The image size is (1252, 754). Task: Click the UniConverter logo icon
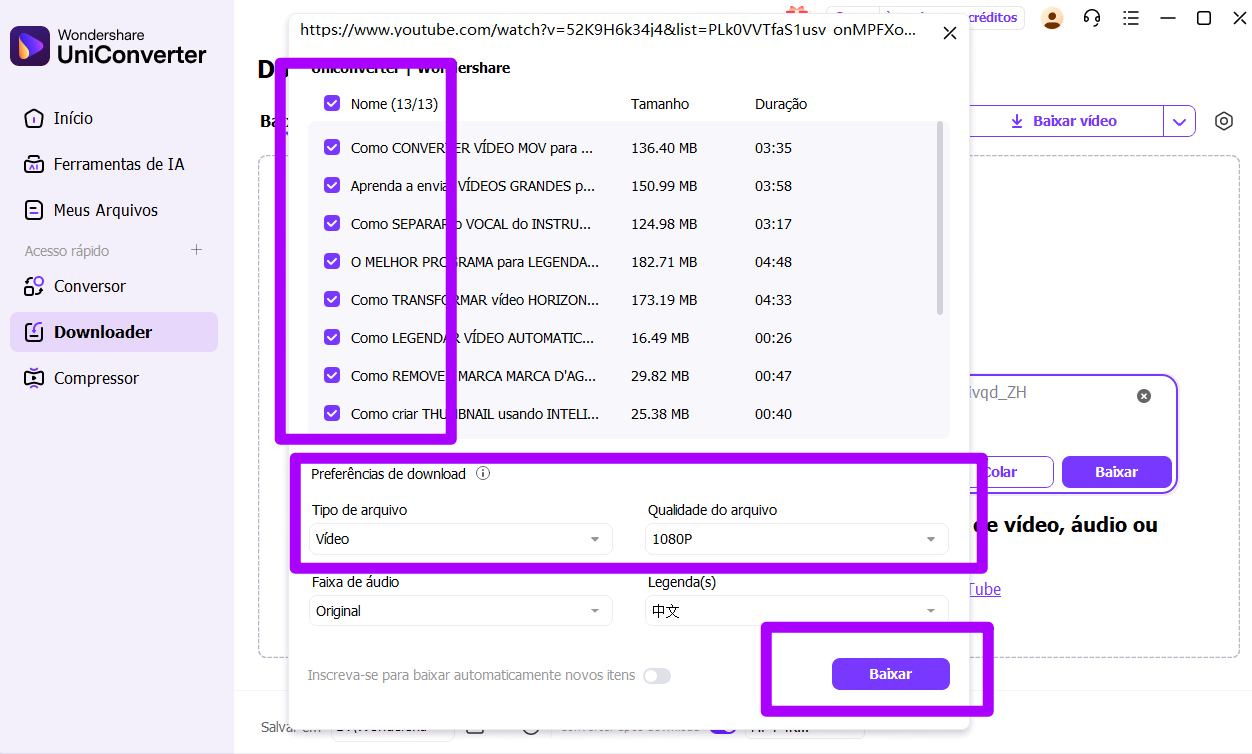[x=30, y=46]
